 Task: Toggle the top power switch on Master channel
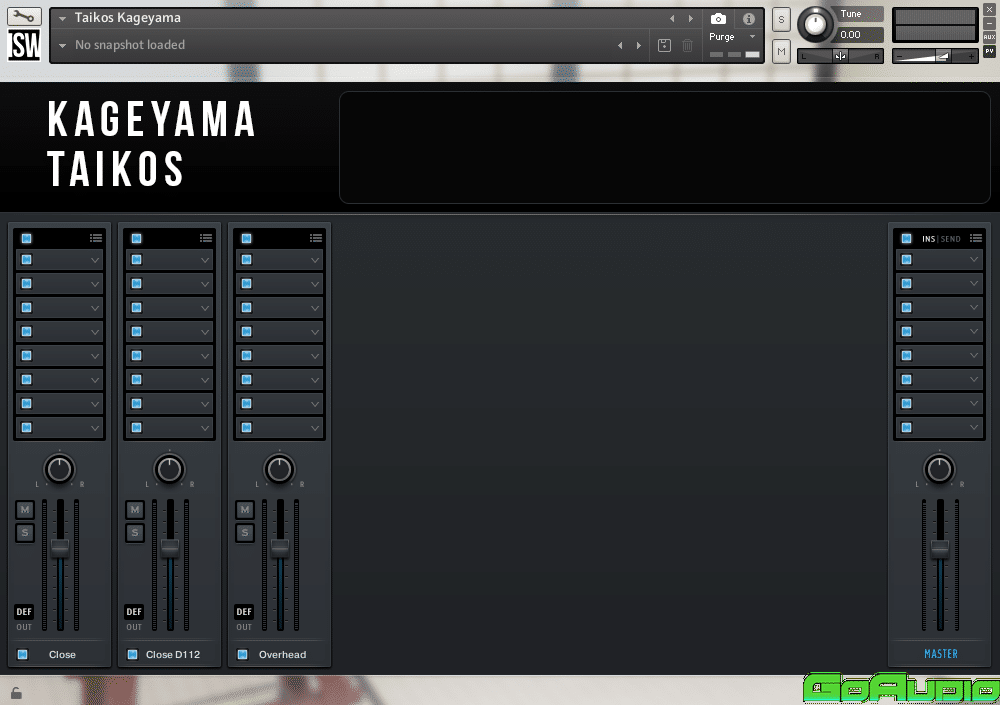(x=906, y=239)
